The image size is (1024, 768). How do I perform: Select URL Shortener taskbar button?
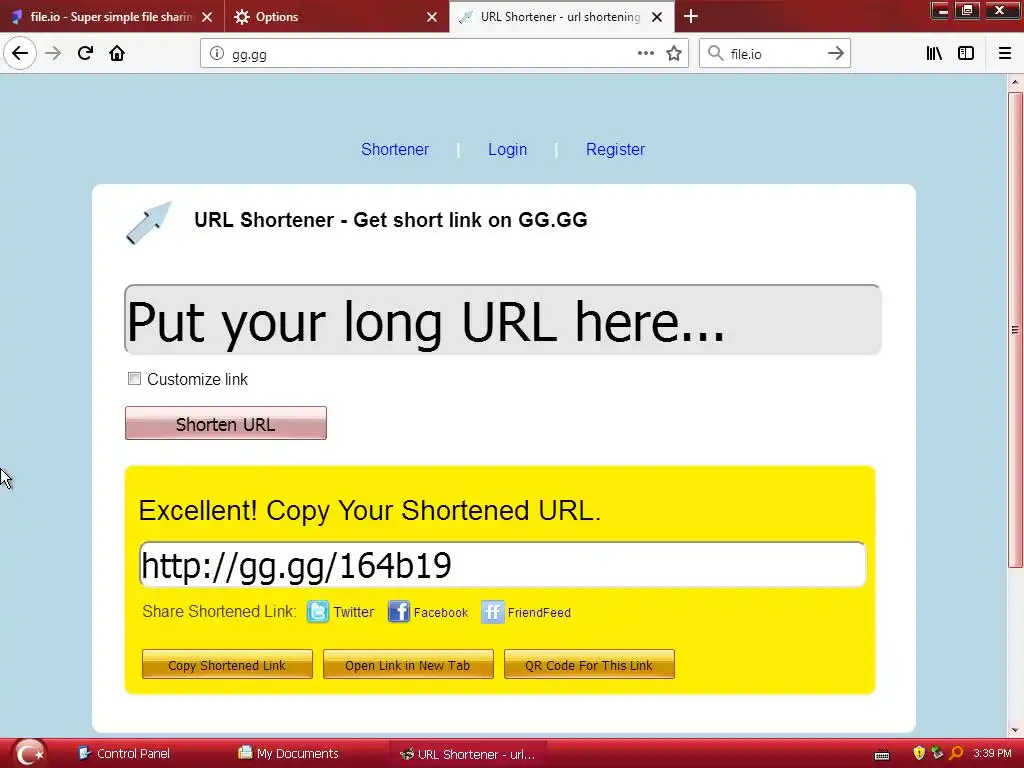[x=468, y=754]
